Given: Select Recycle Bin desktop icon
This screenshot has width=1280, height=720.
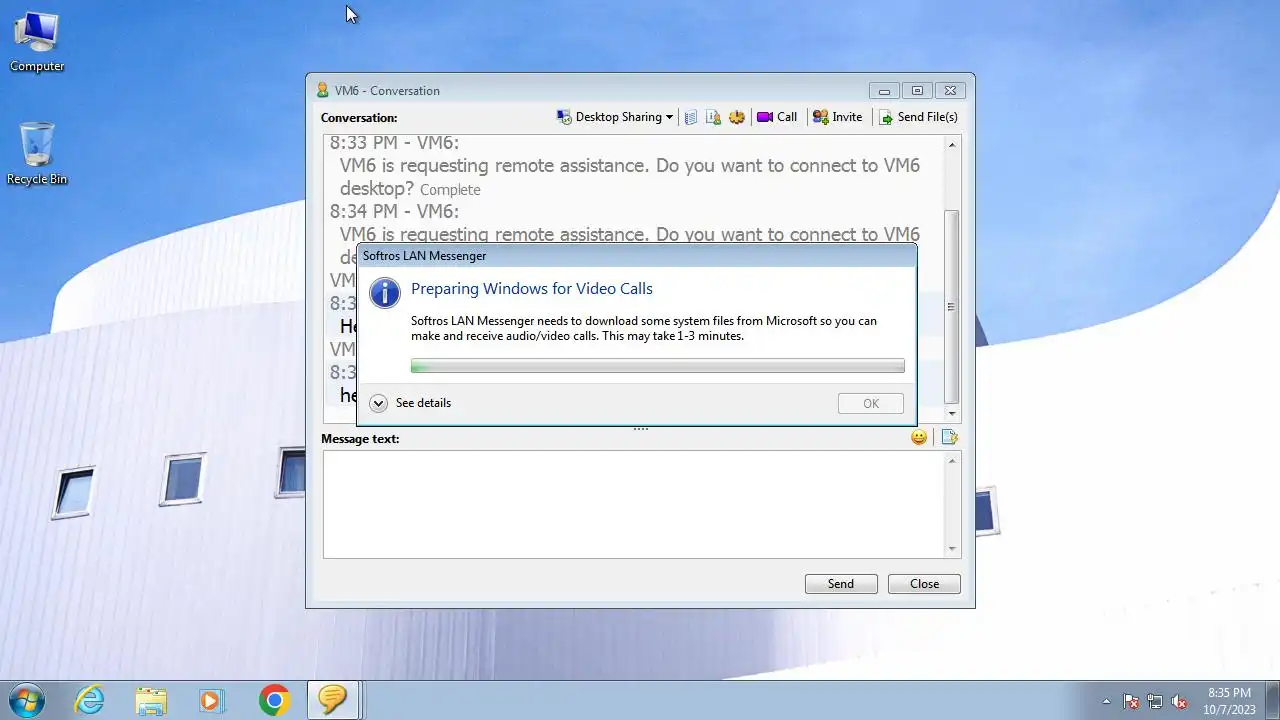Looking at the screenshot, I should 37,154.
